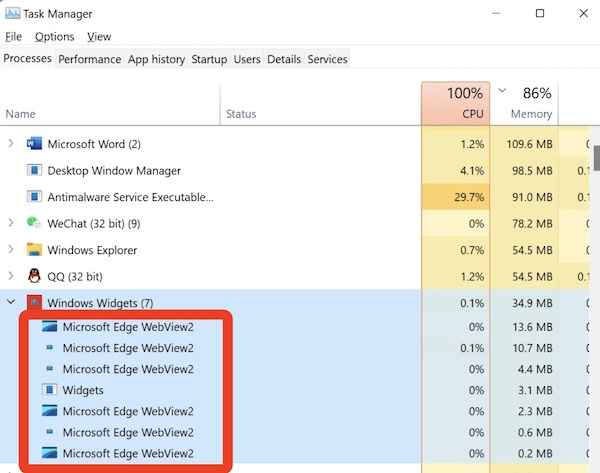
Task: Expand the Microsoft Word process group
Action: click(11, 144)
